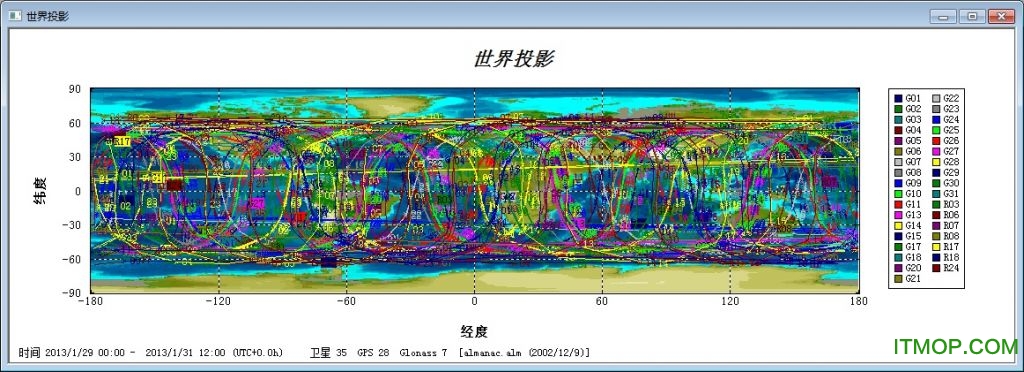Select the G31 legend label
This screenshot has width=1024, height=372.
(952, 194)
